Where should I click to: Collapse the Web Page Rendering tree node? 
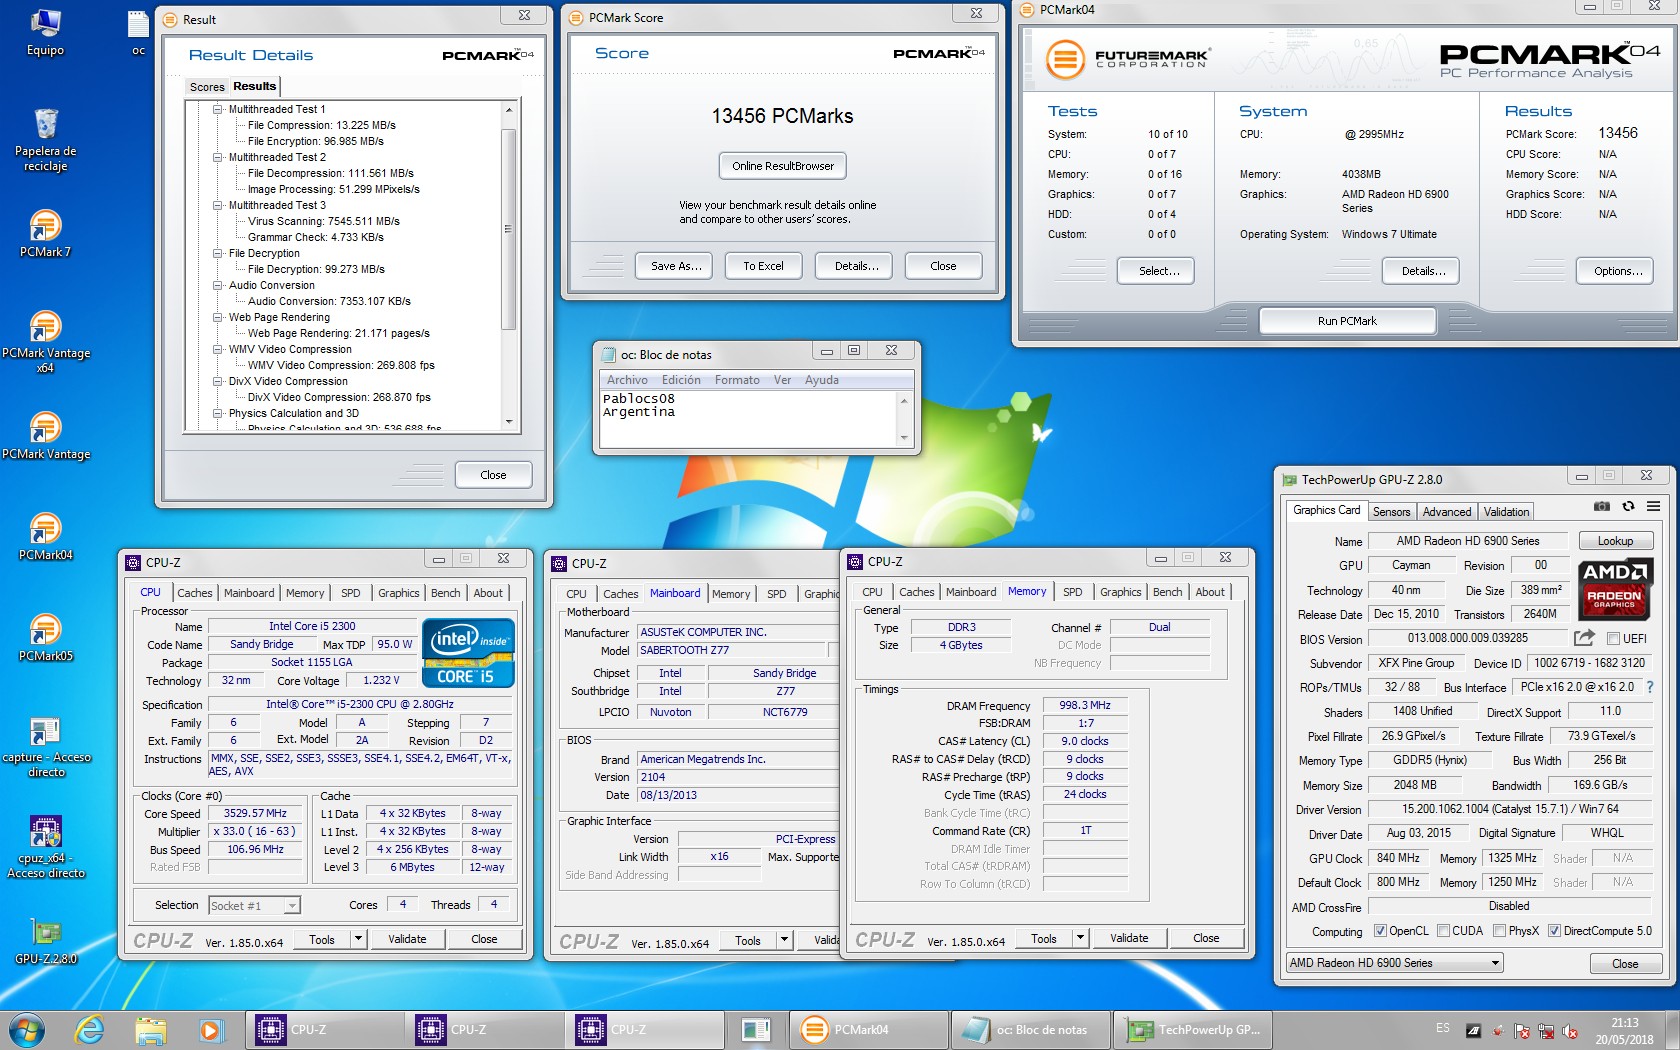(x=217, y=317)
